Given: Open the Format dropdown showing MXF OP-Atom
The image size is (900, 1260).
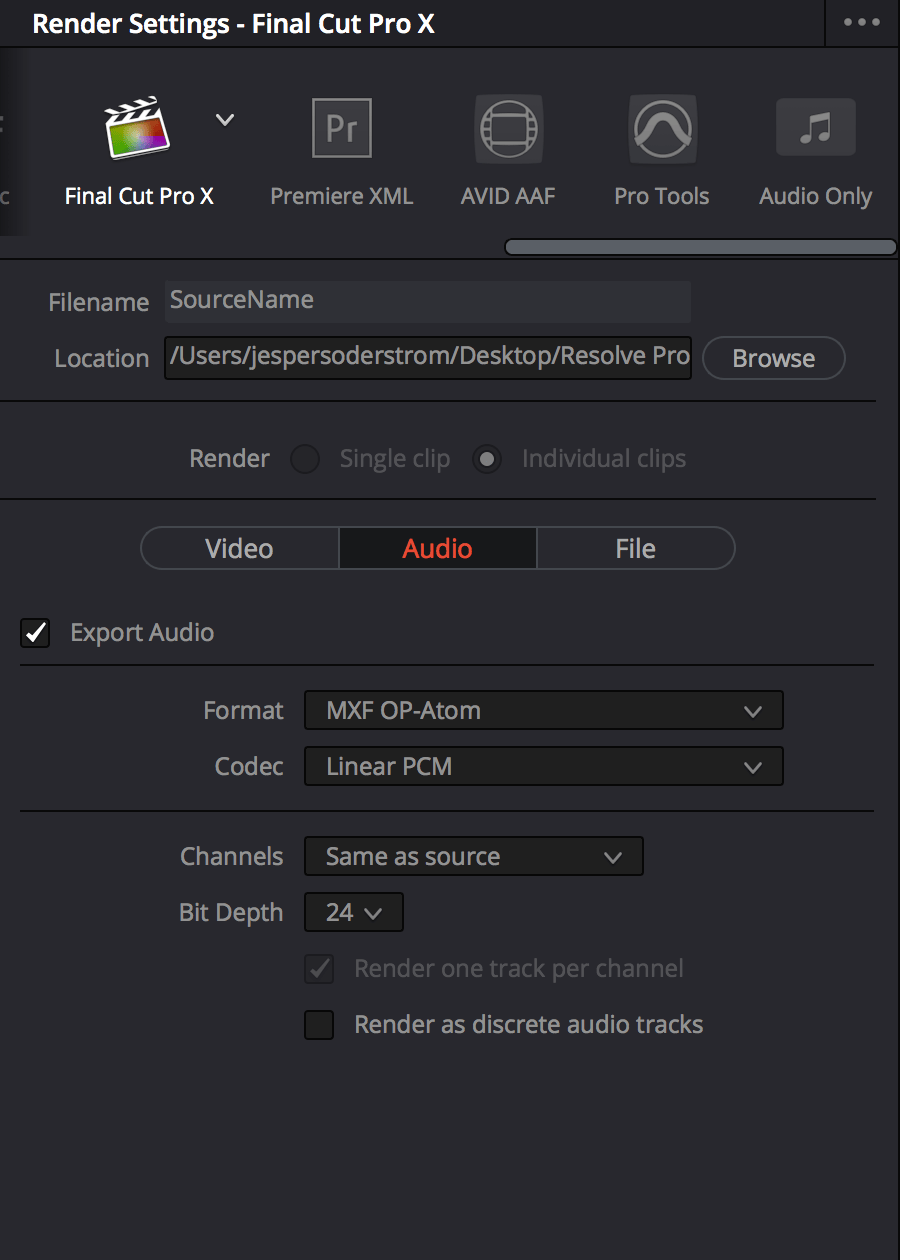Looking at the screenshot, I should click(x=544, y=711).
